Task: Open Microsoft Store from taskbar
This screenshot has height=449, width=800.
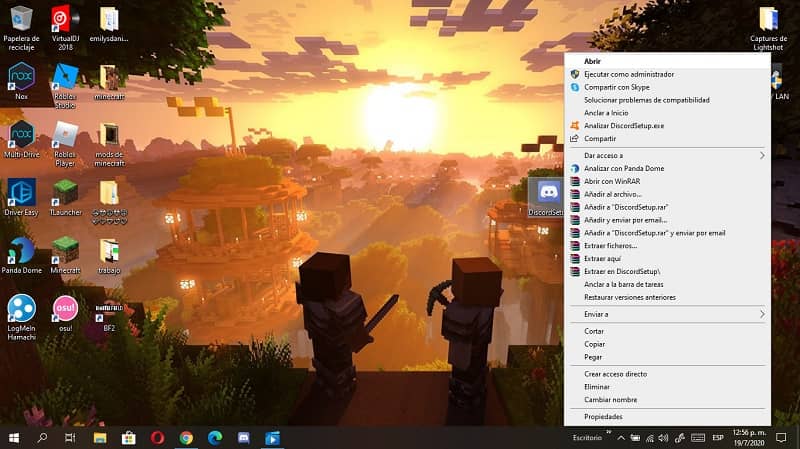Action: (129, 438)
